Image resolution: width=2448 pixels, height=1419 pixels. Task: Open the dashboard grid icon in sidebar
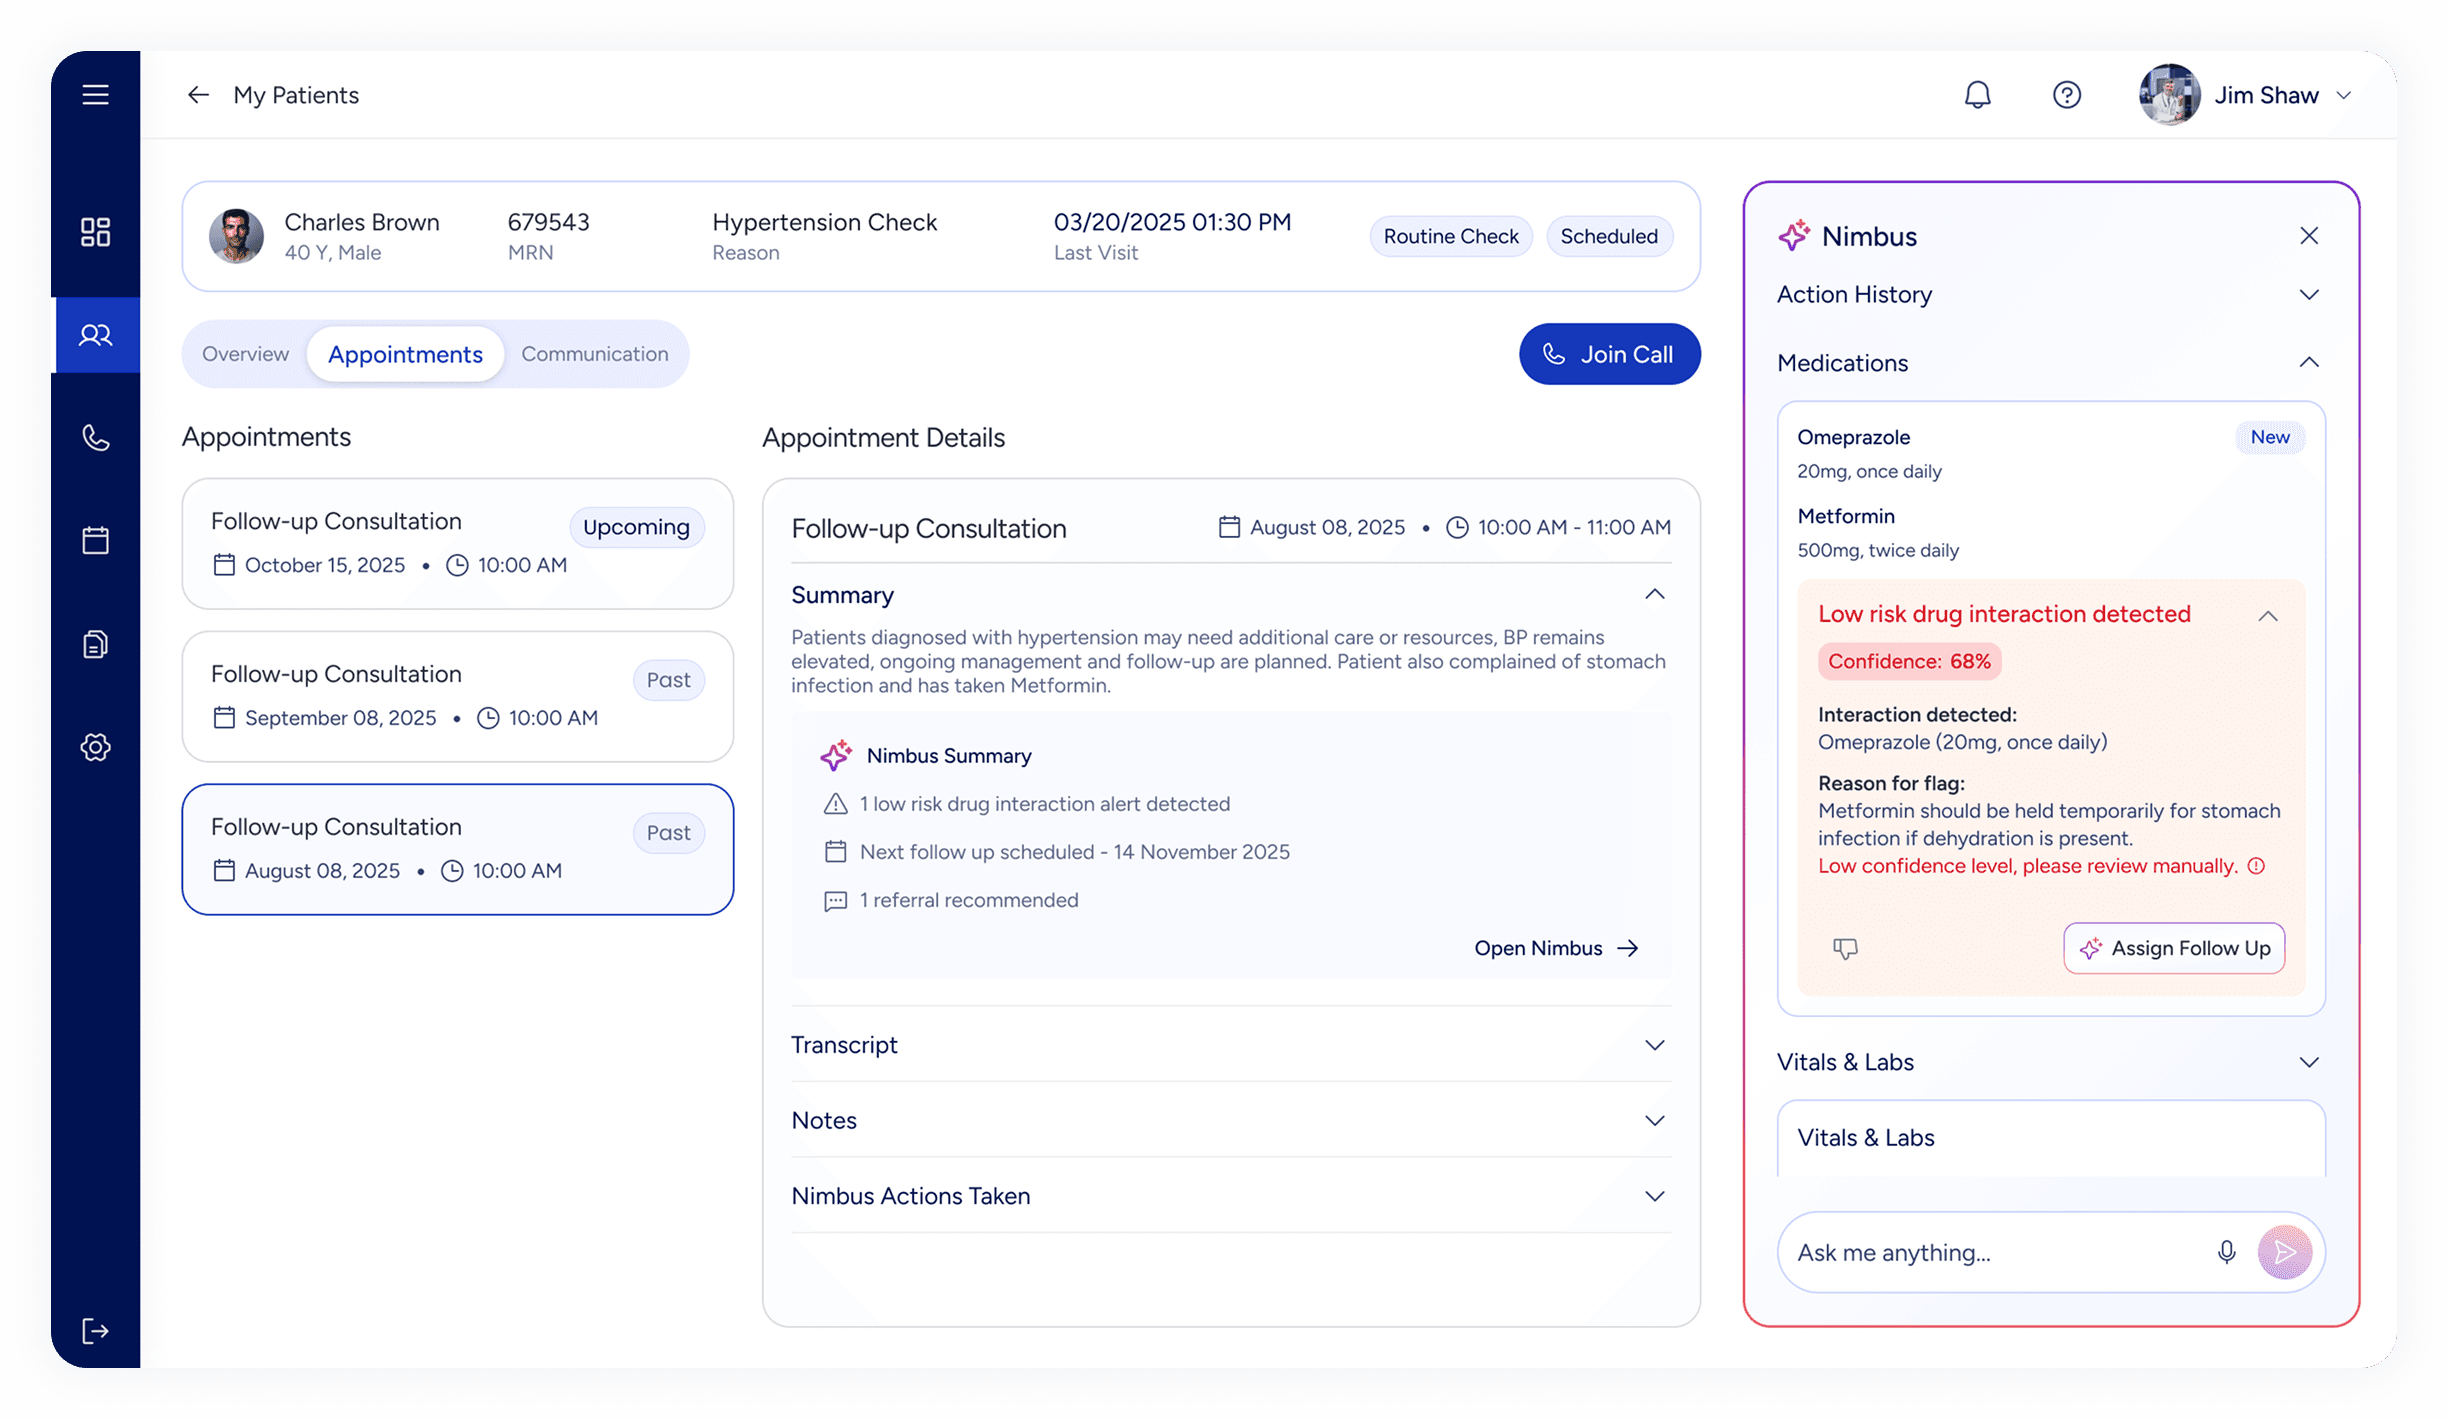click(x=95, y=232)
